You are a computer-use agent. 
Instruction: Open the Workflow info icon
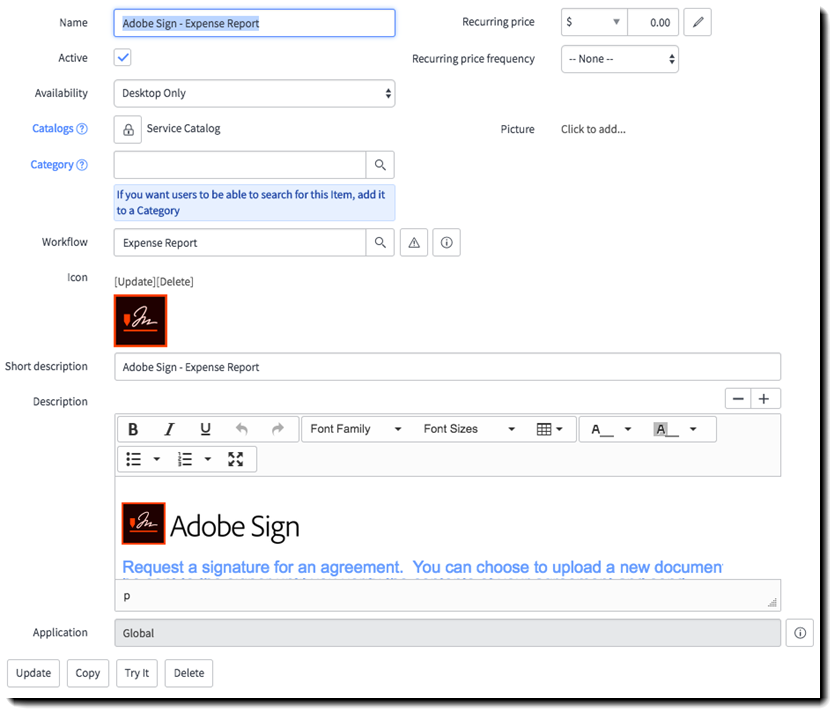point(446,243)
